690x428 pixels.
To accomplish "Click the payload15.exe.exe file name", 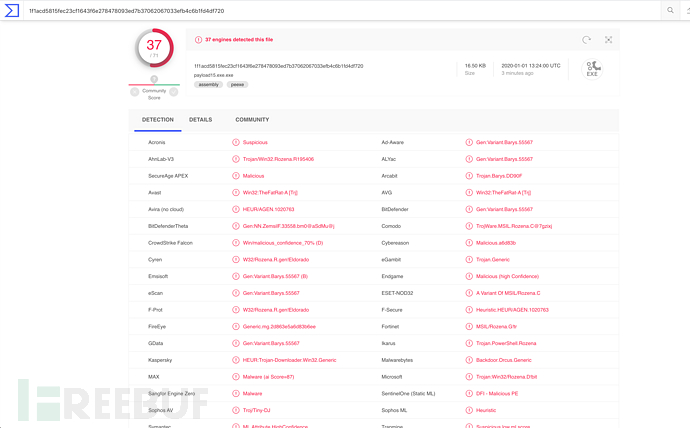I will tap(213, 75).
